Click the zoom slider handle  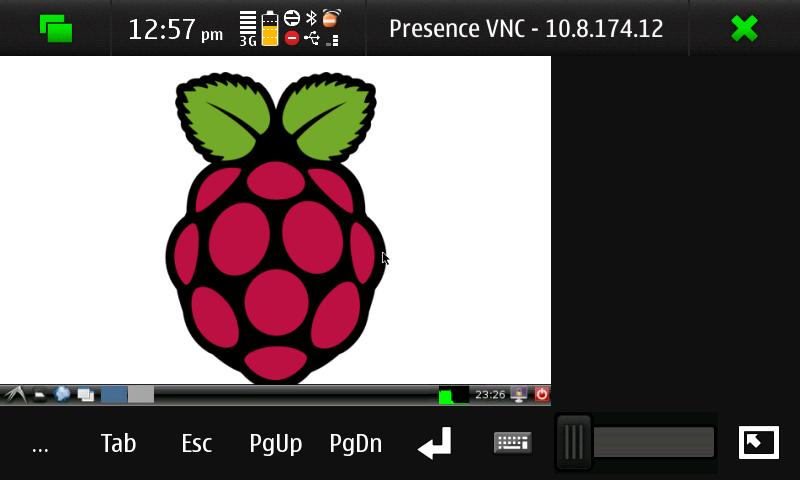click(573, 442)
